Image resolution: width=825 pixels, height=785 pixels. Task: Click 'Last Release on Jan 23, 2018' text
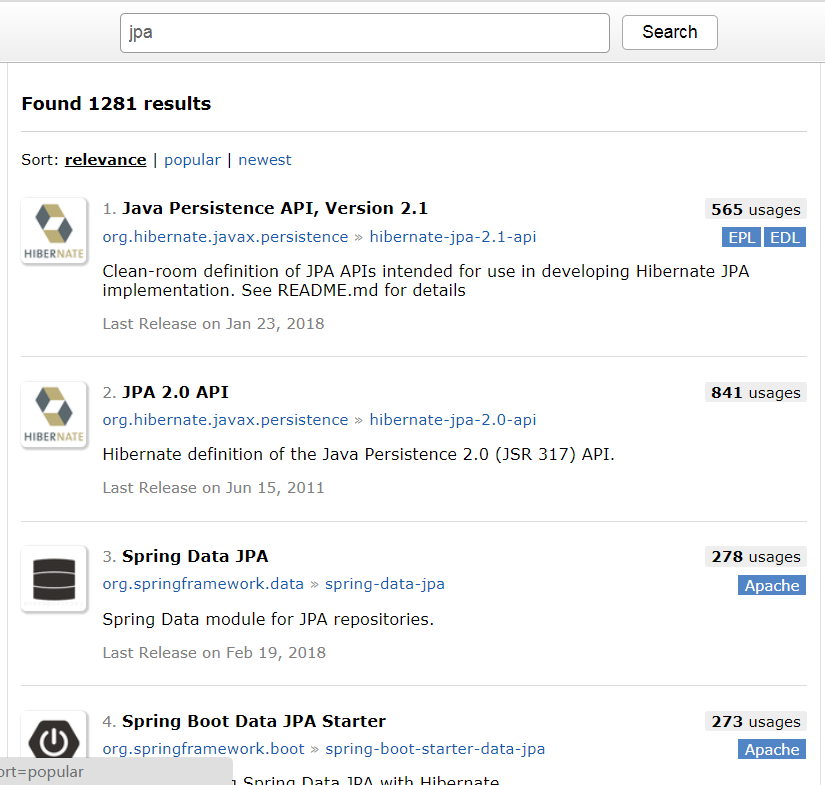pyautogui.click(x=214, y=324)
